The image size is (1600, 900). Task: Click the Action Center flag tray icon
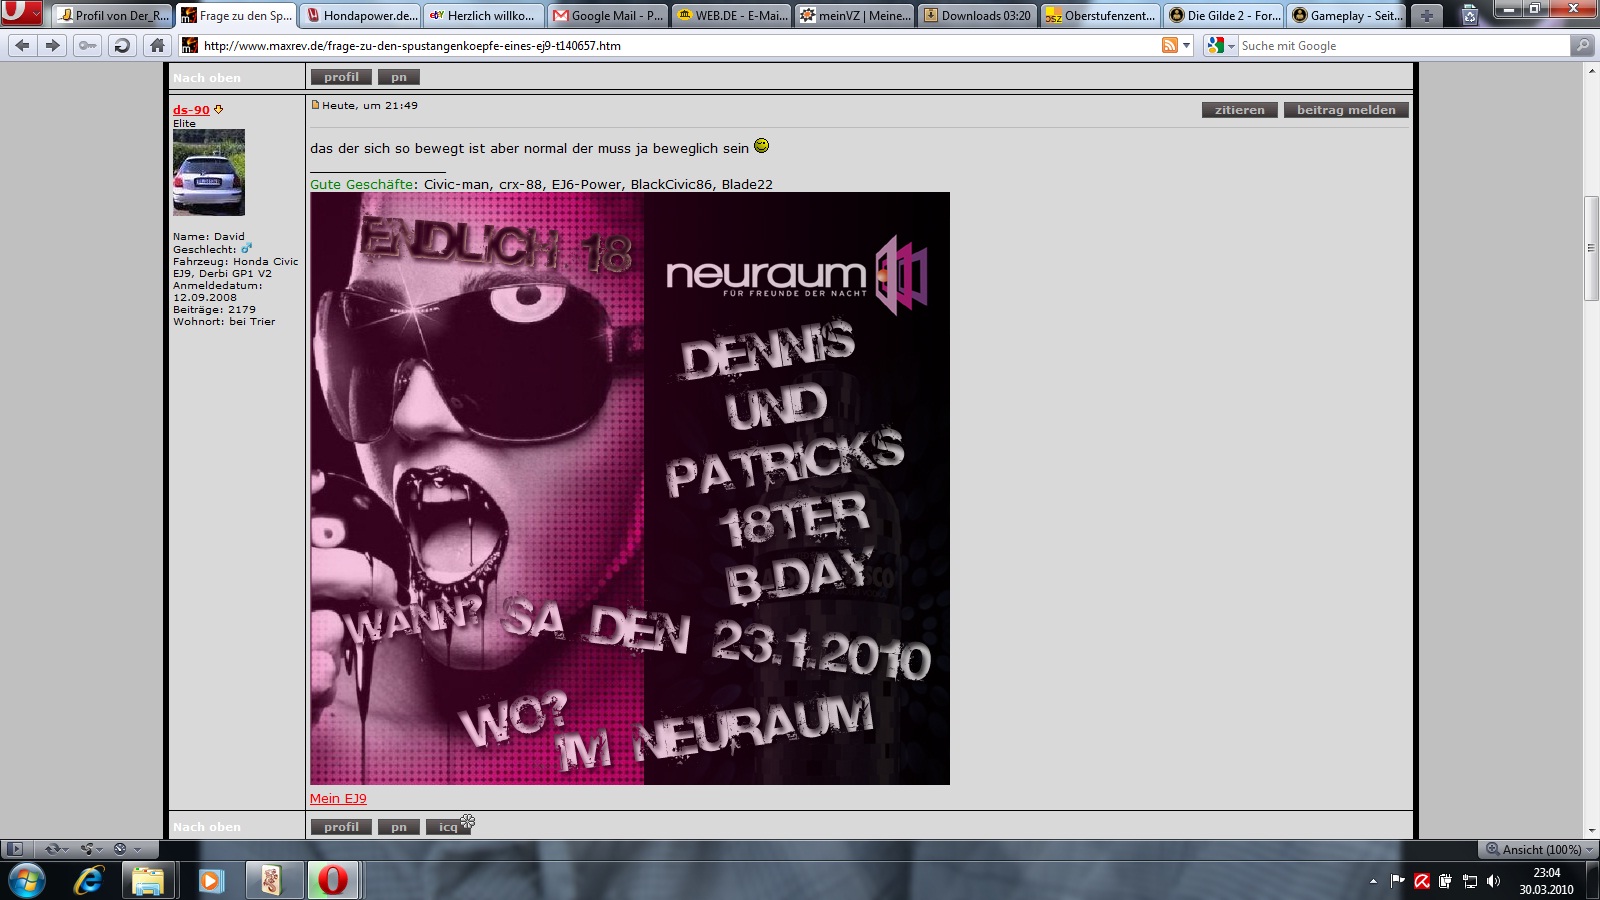[1397, 881]
